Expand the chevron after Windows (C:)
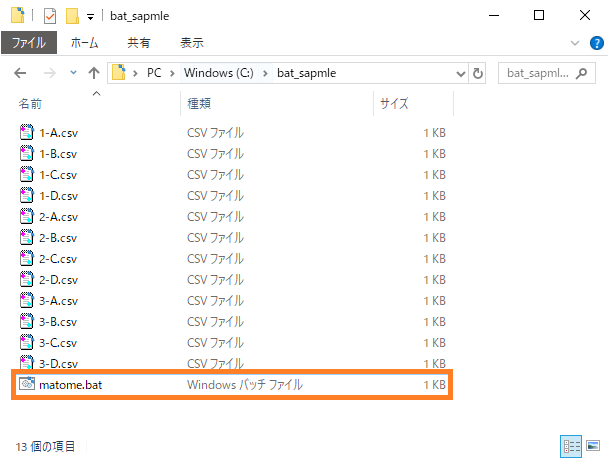 tap(265, 73)
